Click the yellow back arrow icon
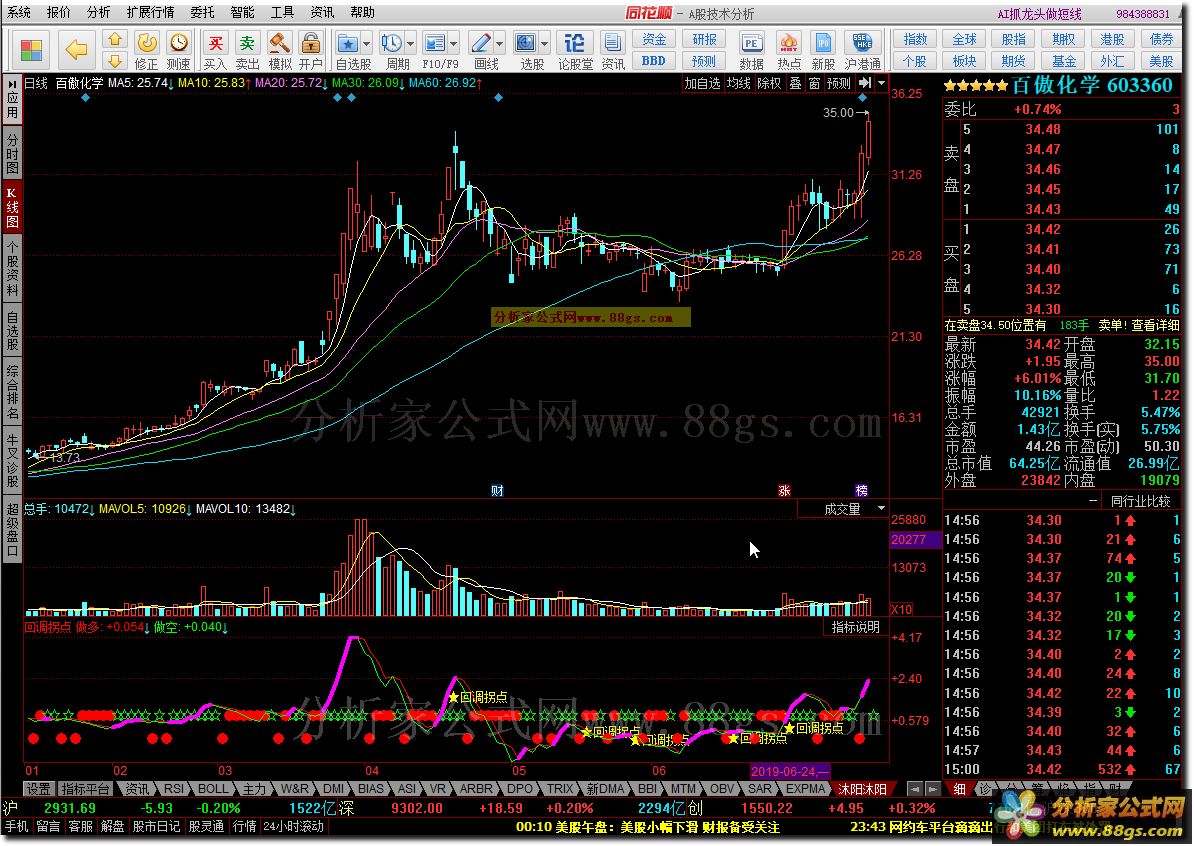 click(77, 50)
